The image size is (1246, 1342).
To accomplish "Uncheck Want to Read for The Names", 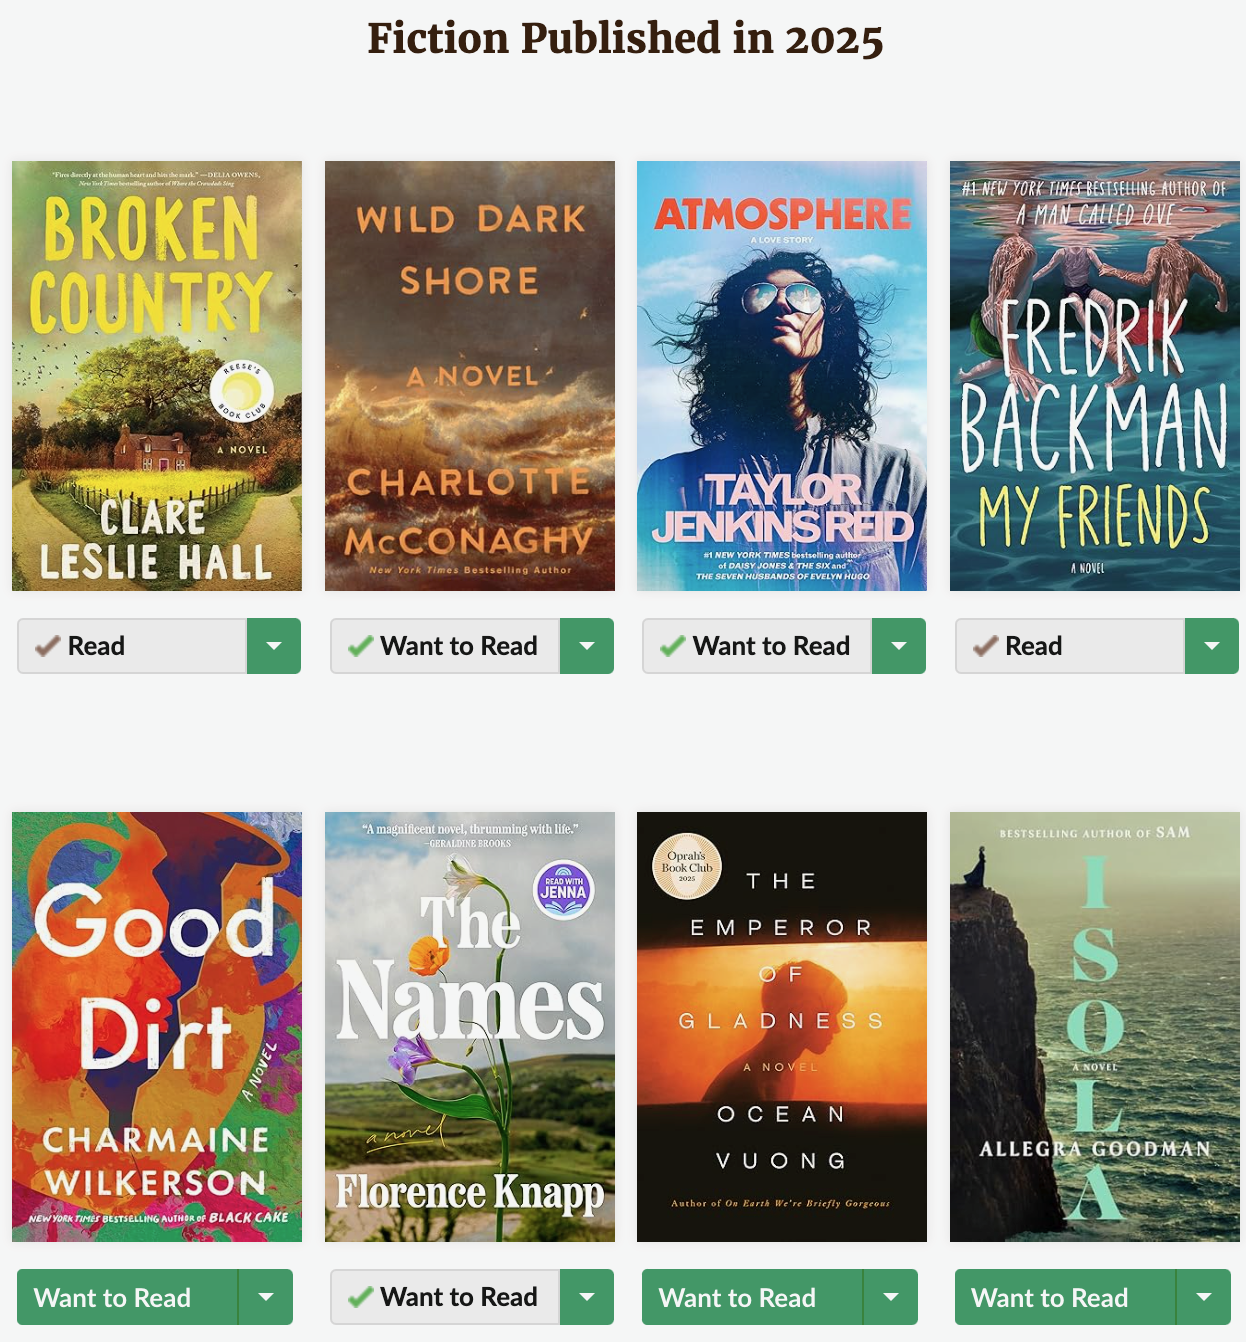I will pos(445,1297).
